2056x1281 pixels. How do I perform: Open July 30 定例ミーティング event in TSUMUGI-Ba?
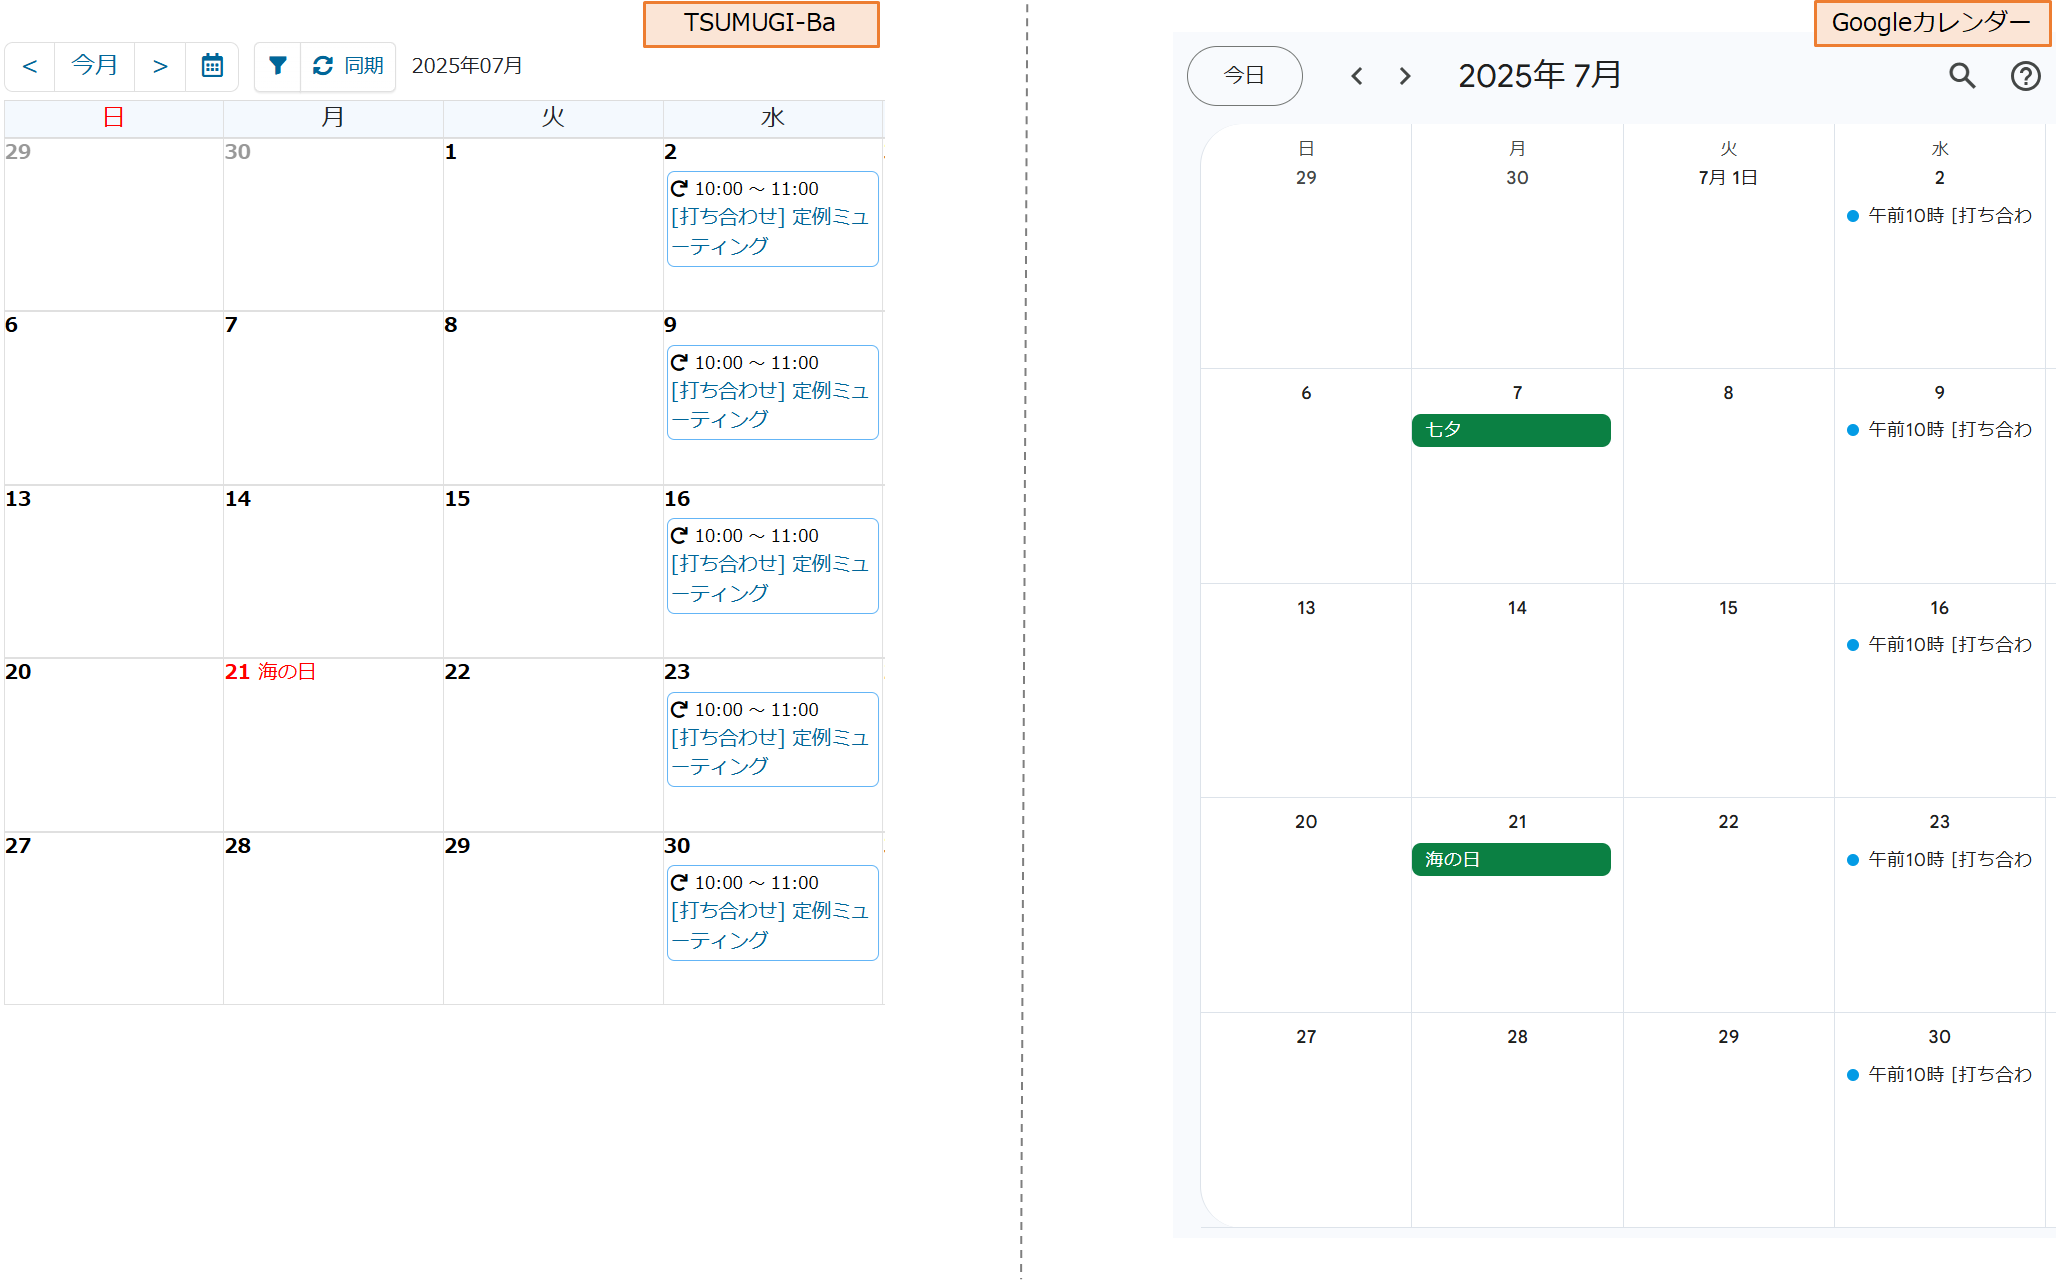pos(772,913)
